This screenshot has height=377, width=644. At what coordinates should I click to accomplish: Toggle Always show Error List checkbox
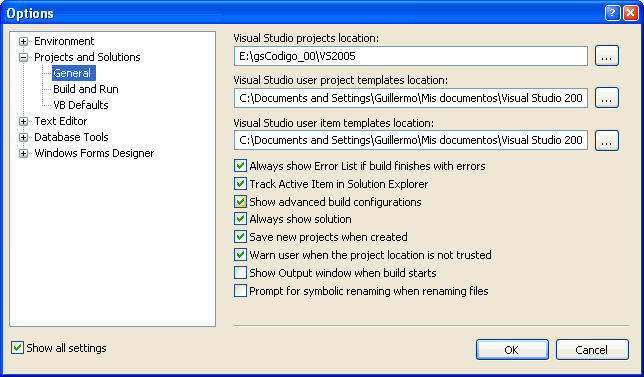coord(240,166)
